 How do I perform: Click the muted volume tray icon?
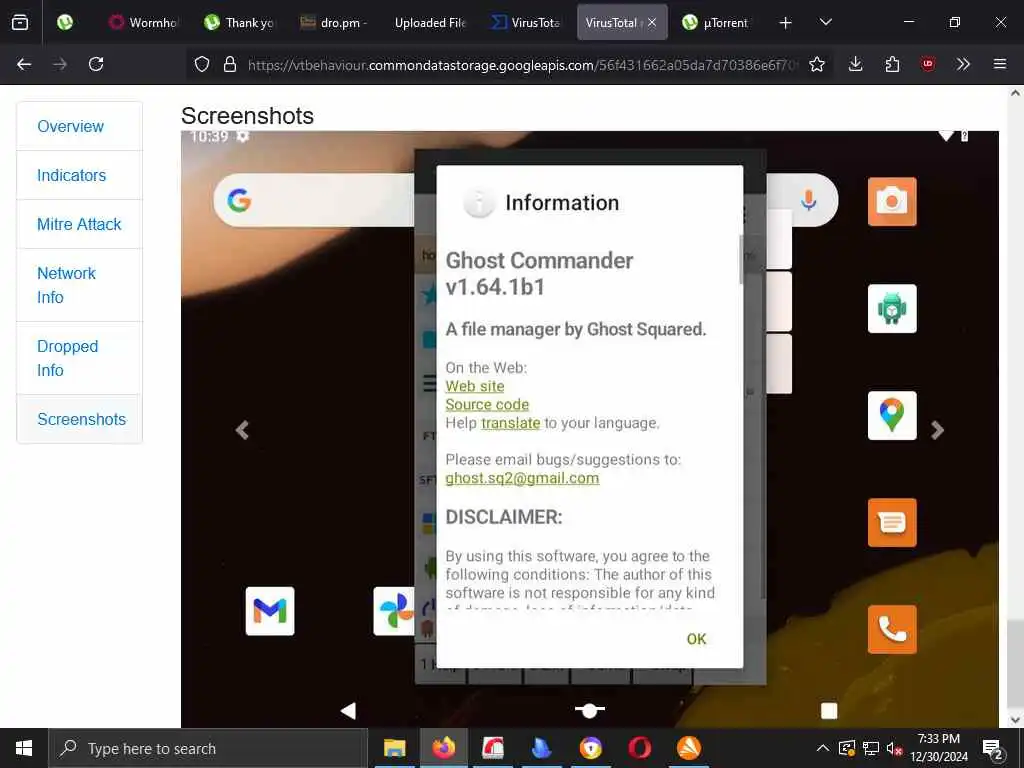[894, 748]
